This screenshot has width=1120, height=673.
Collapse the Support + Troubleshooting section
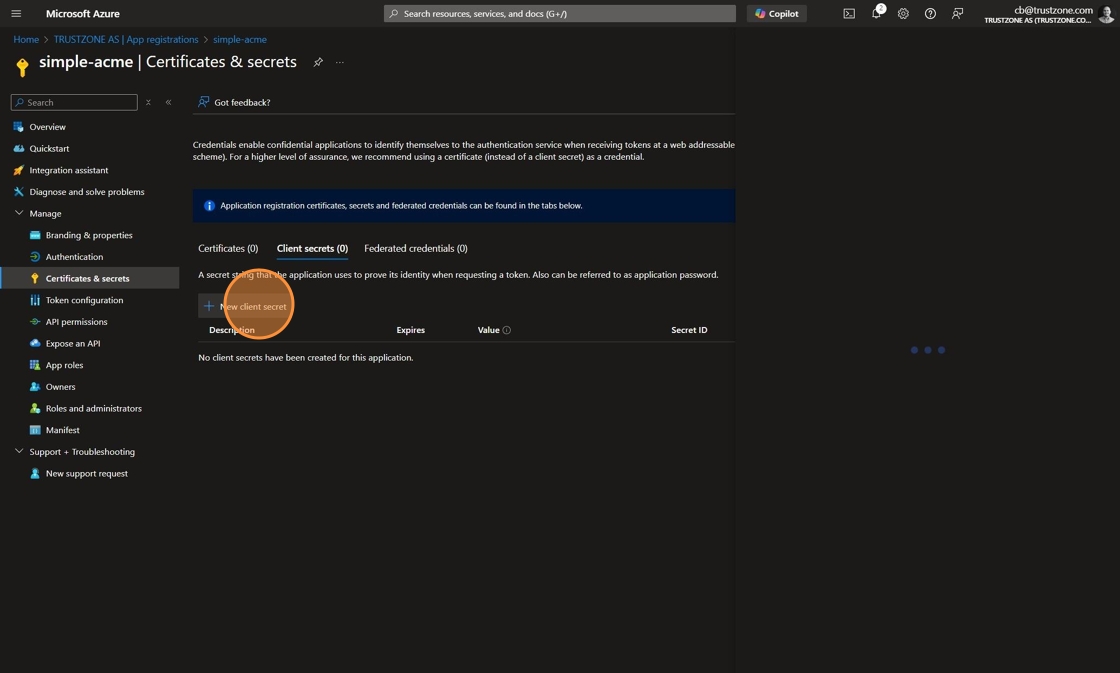[x=19, y=452]
